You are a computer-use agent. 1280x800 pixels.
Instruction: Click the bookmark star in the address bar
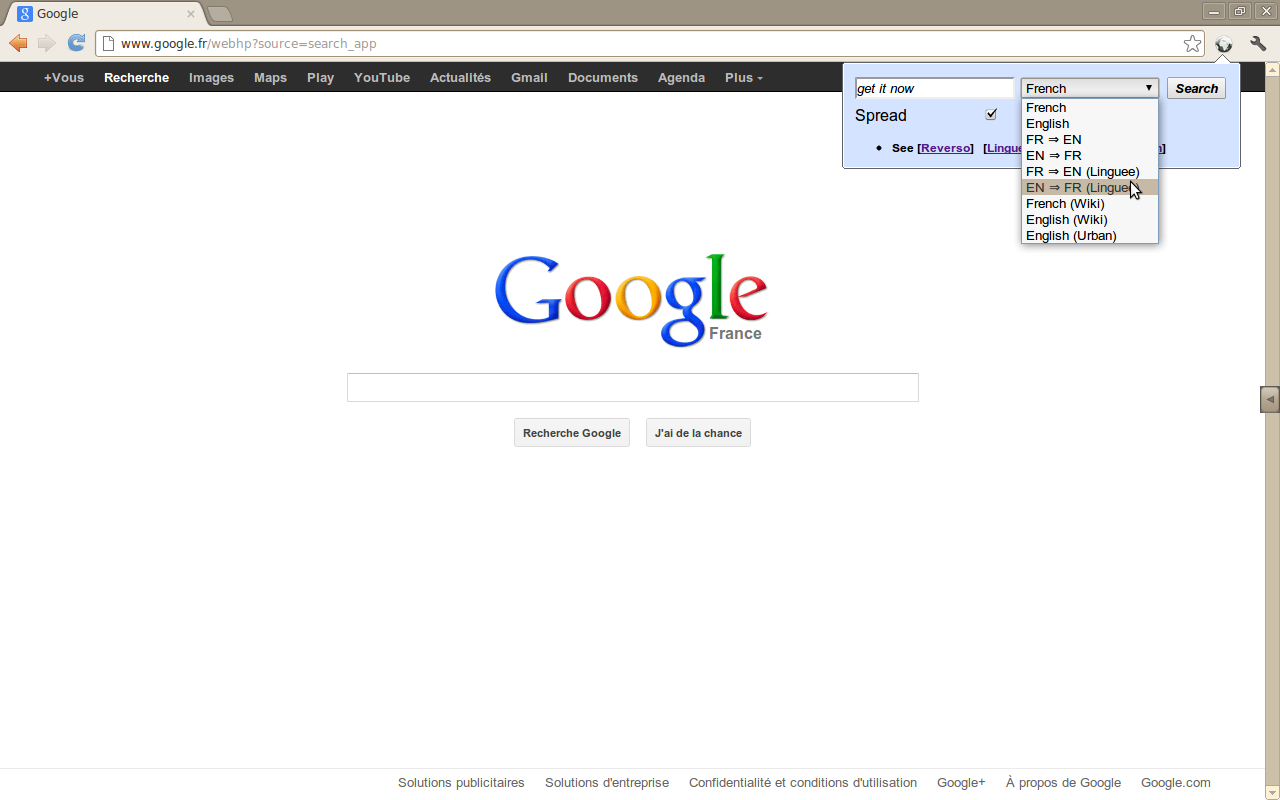click(1192, 43)
